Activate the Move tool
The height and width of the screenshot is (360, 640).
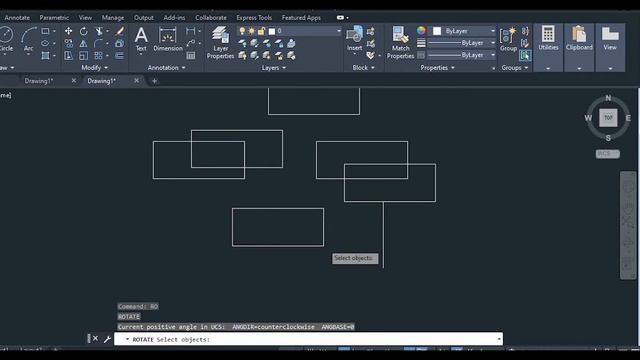[68, 31]
